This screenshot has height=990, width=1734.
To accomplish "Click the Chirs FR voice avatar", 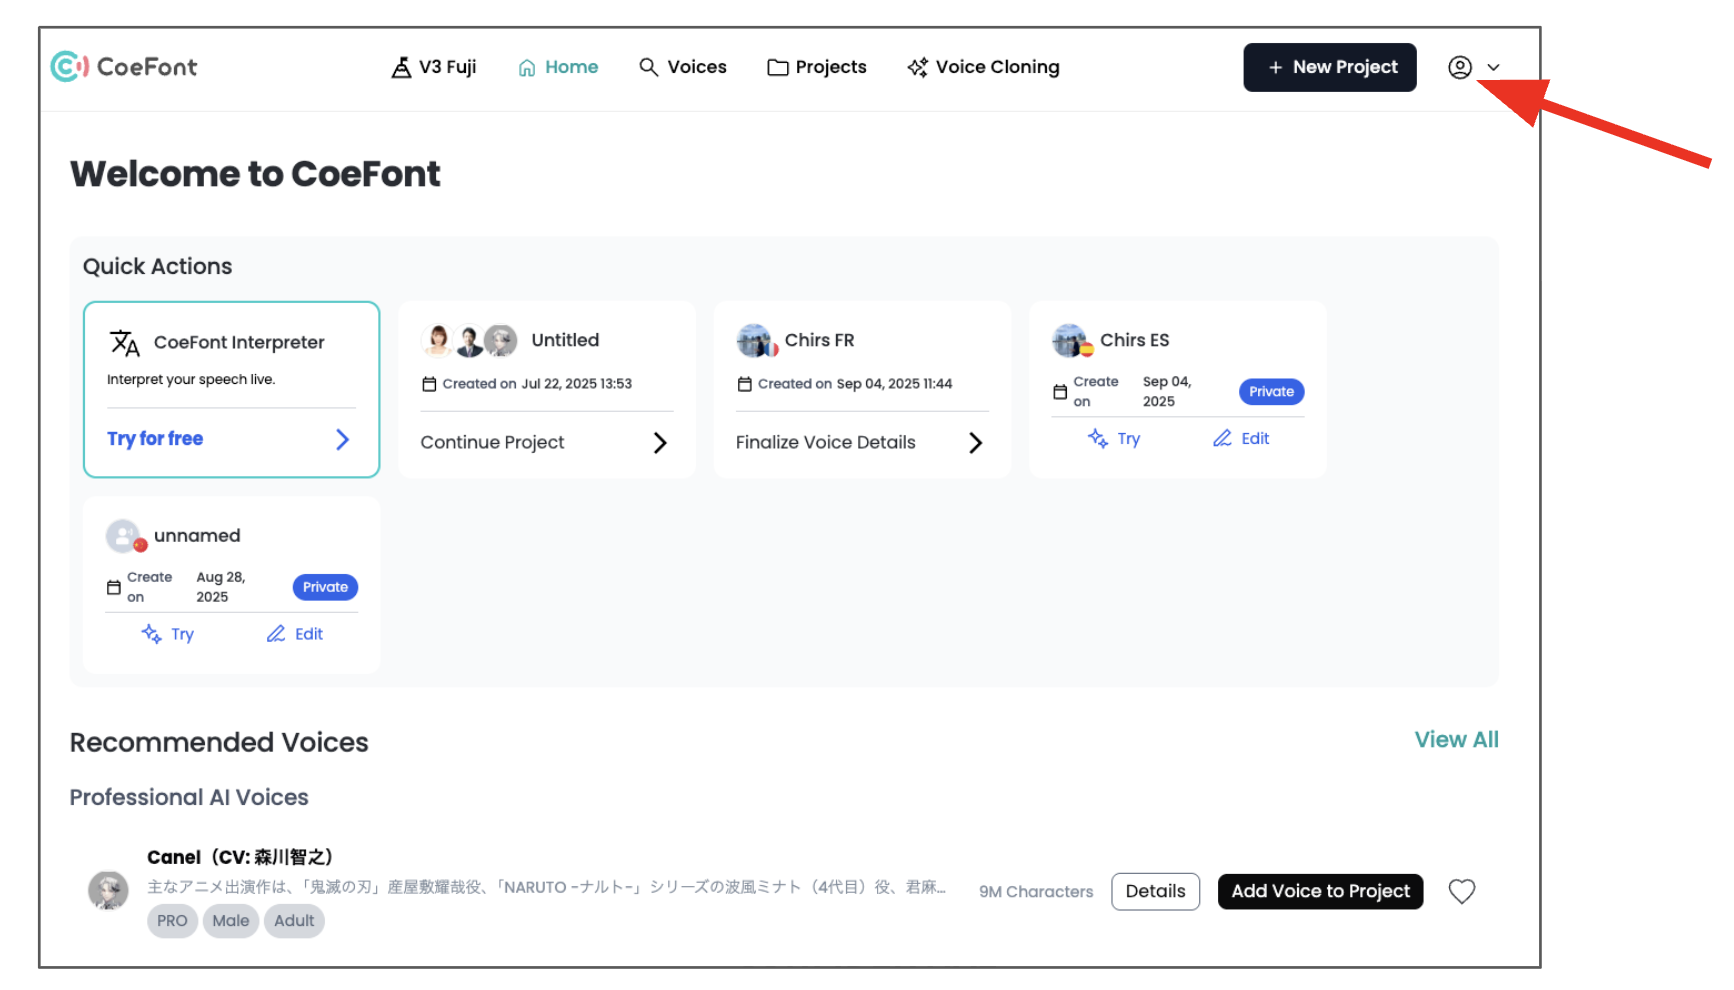I will point(757,341).
